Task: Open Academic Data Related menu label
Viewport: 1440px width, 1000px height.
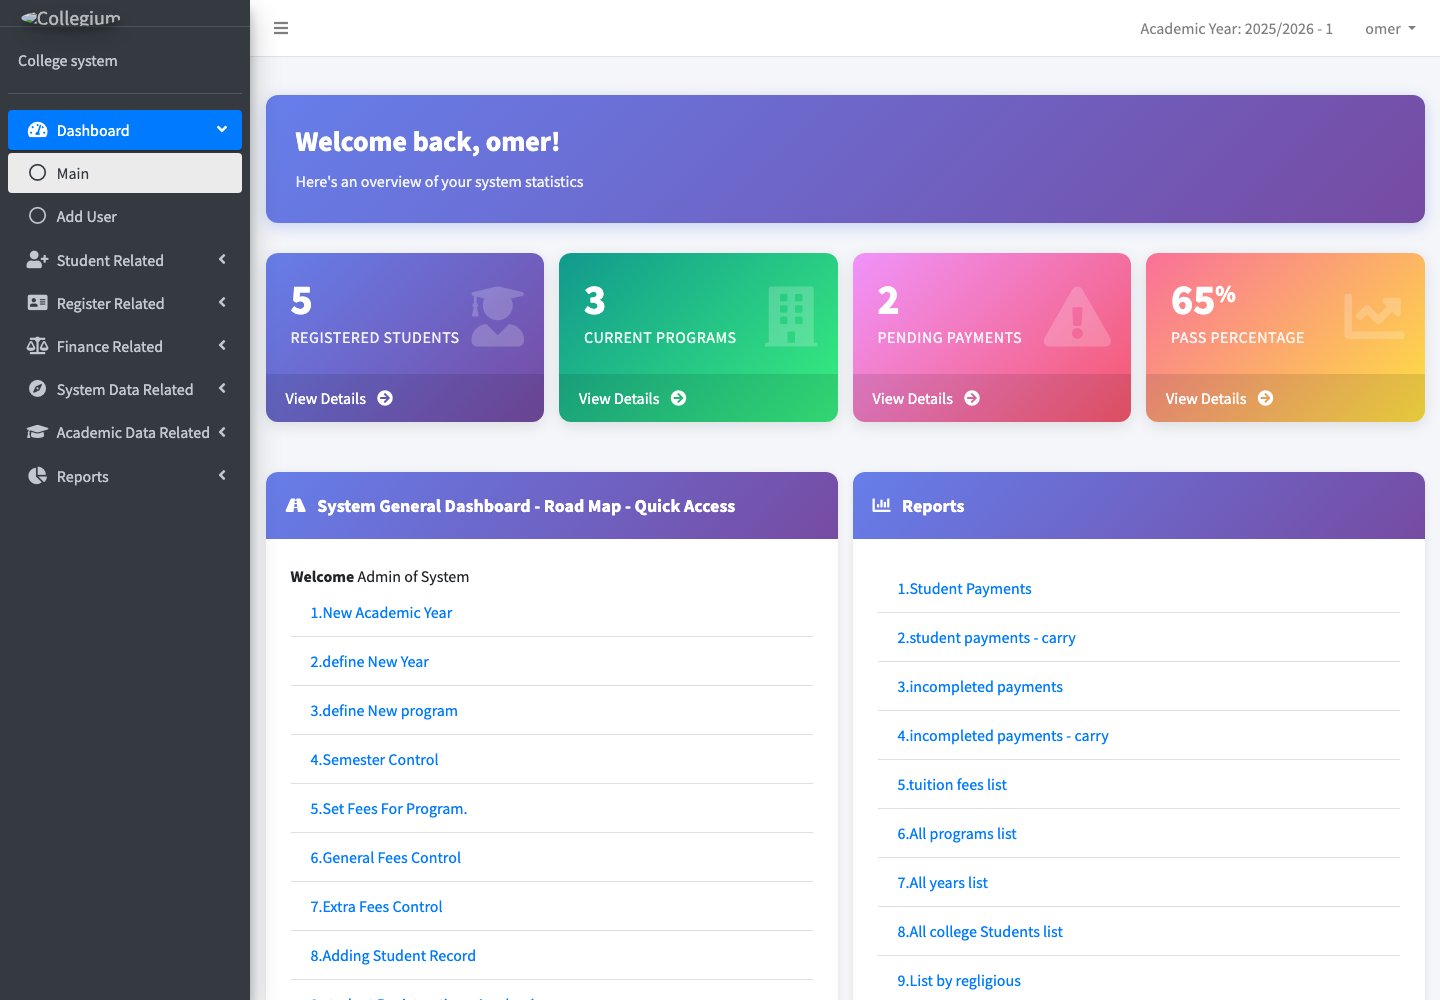Action: 133,432
